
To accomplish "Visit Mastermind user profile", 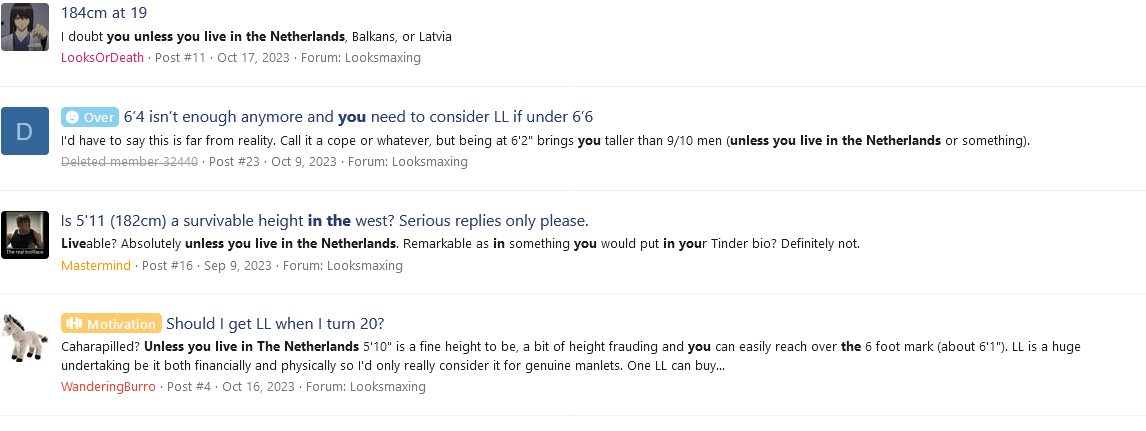I will [x=96, y=265].
